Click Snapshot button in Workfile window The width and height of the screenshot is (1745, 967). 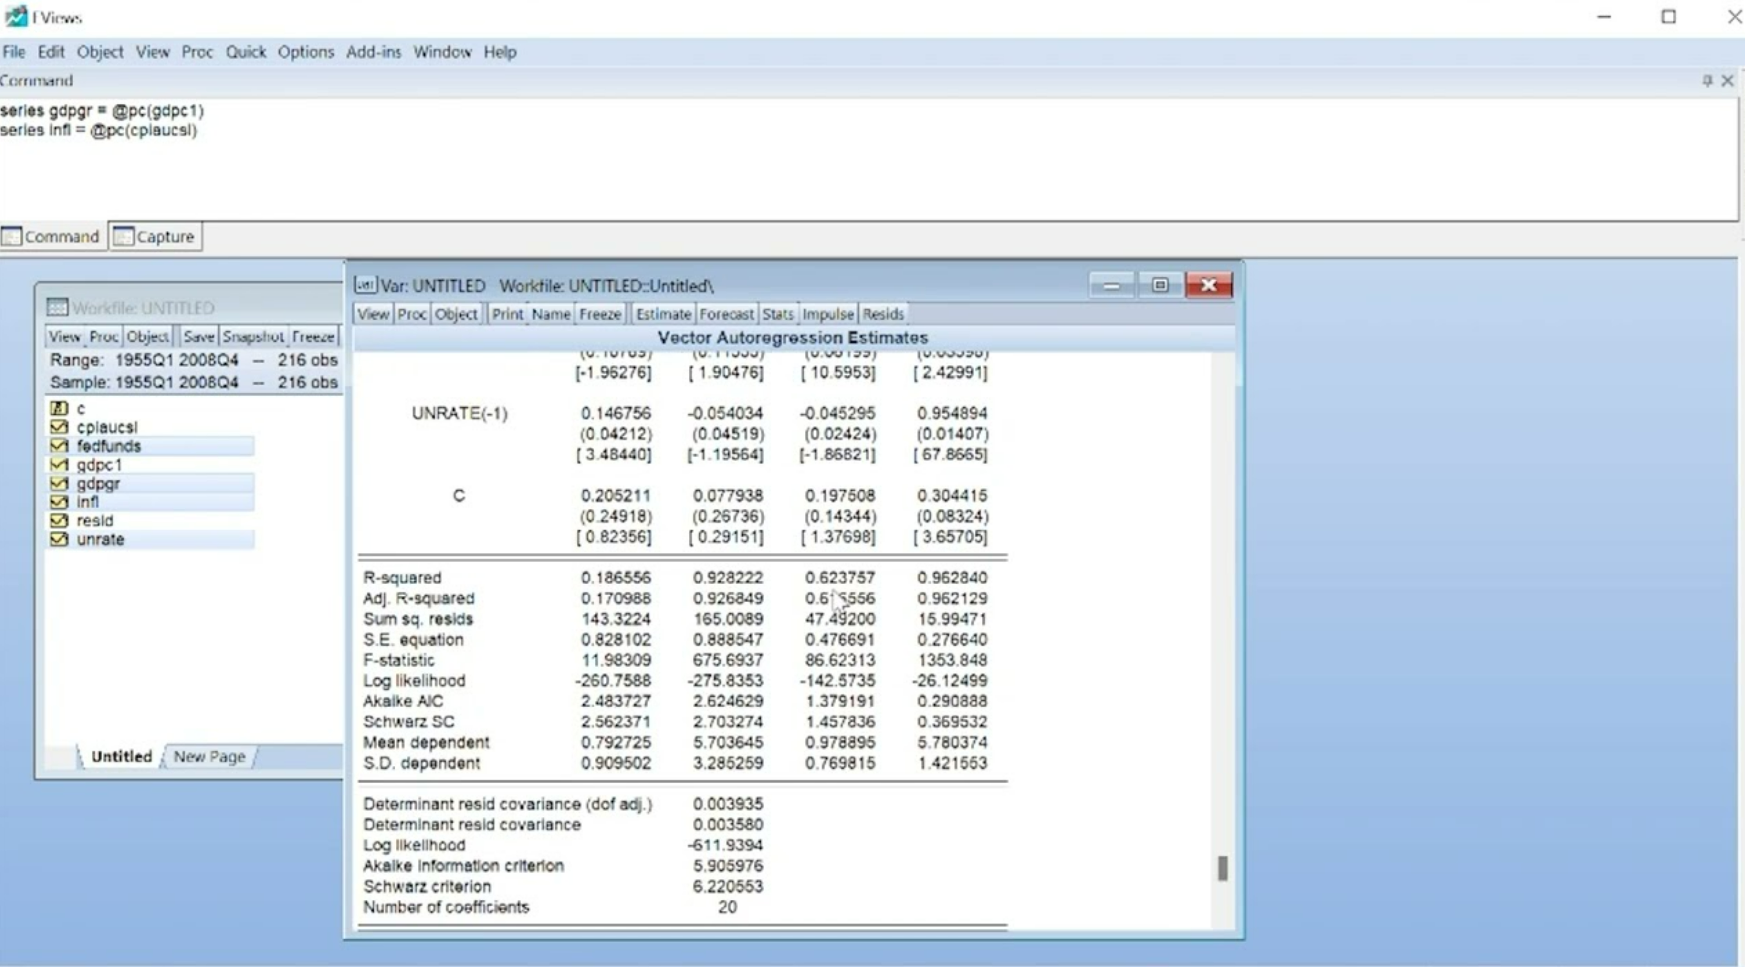tap(253, 337)
